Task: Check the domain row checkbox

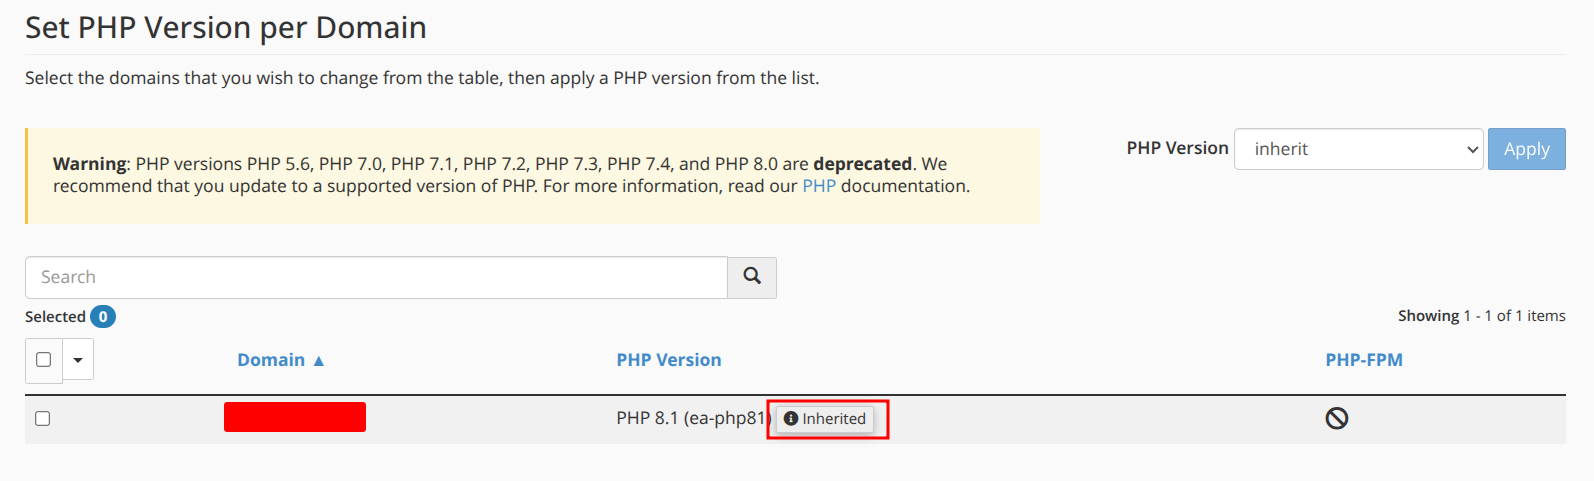Action: coord(43,419)
